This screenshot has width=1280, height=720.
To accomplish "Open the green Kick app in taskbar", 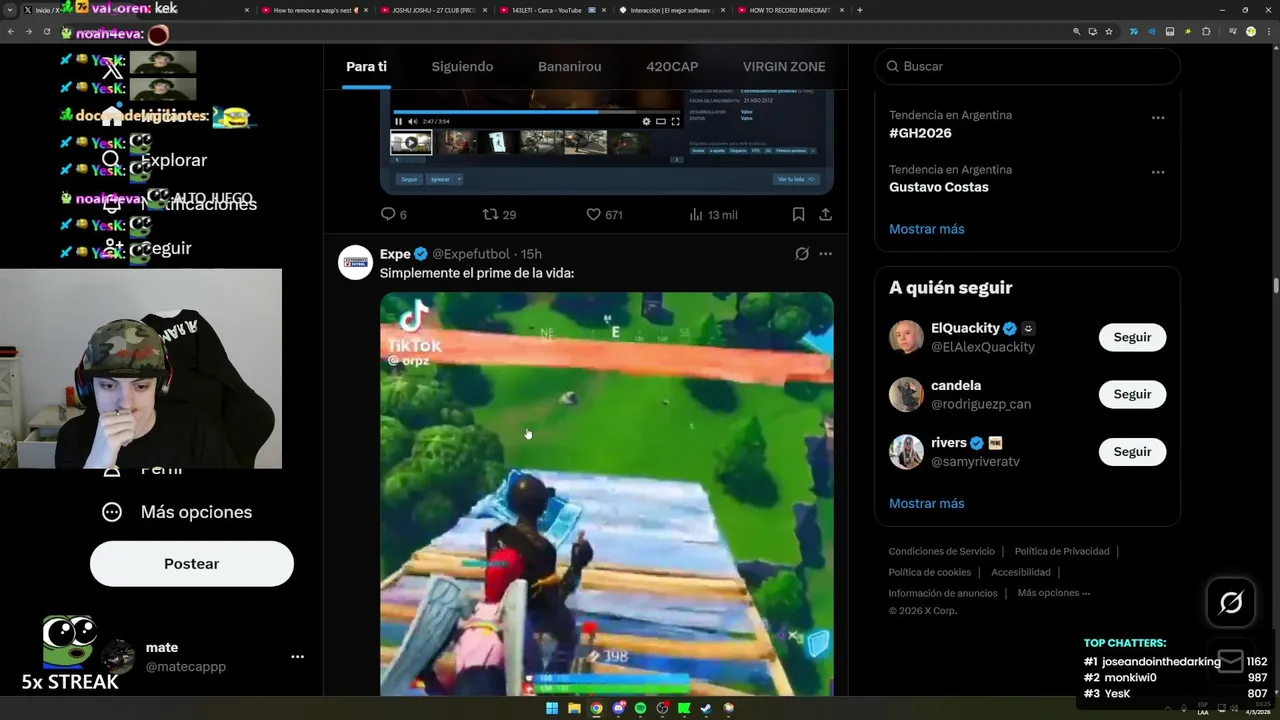I will pos(684,709).
